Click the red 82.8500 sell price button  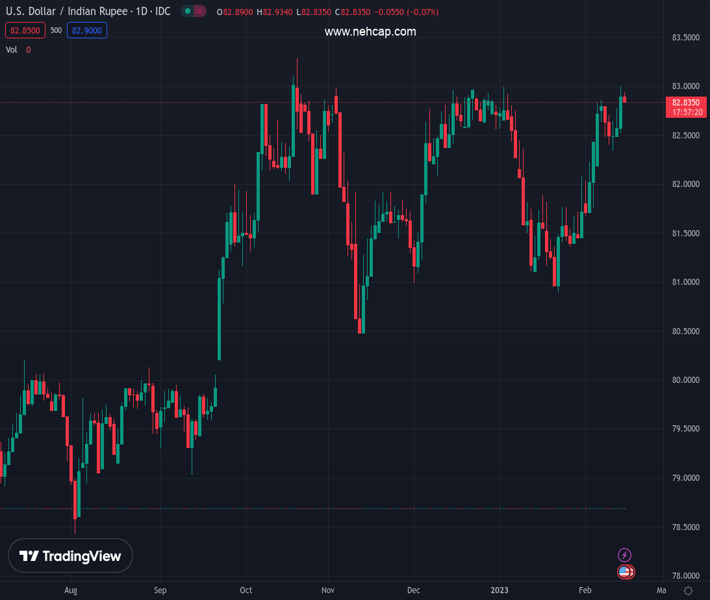23,31
